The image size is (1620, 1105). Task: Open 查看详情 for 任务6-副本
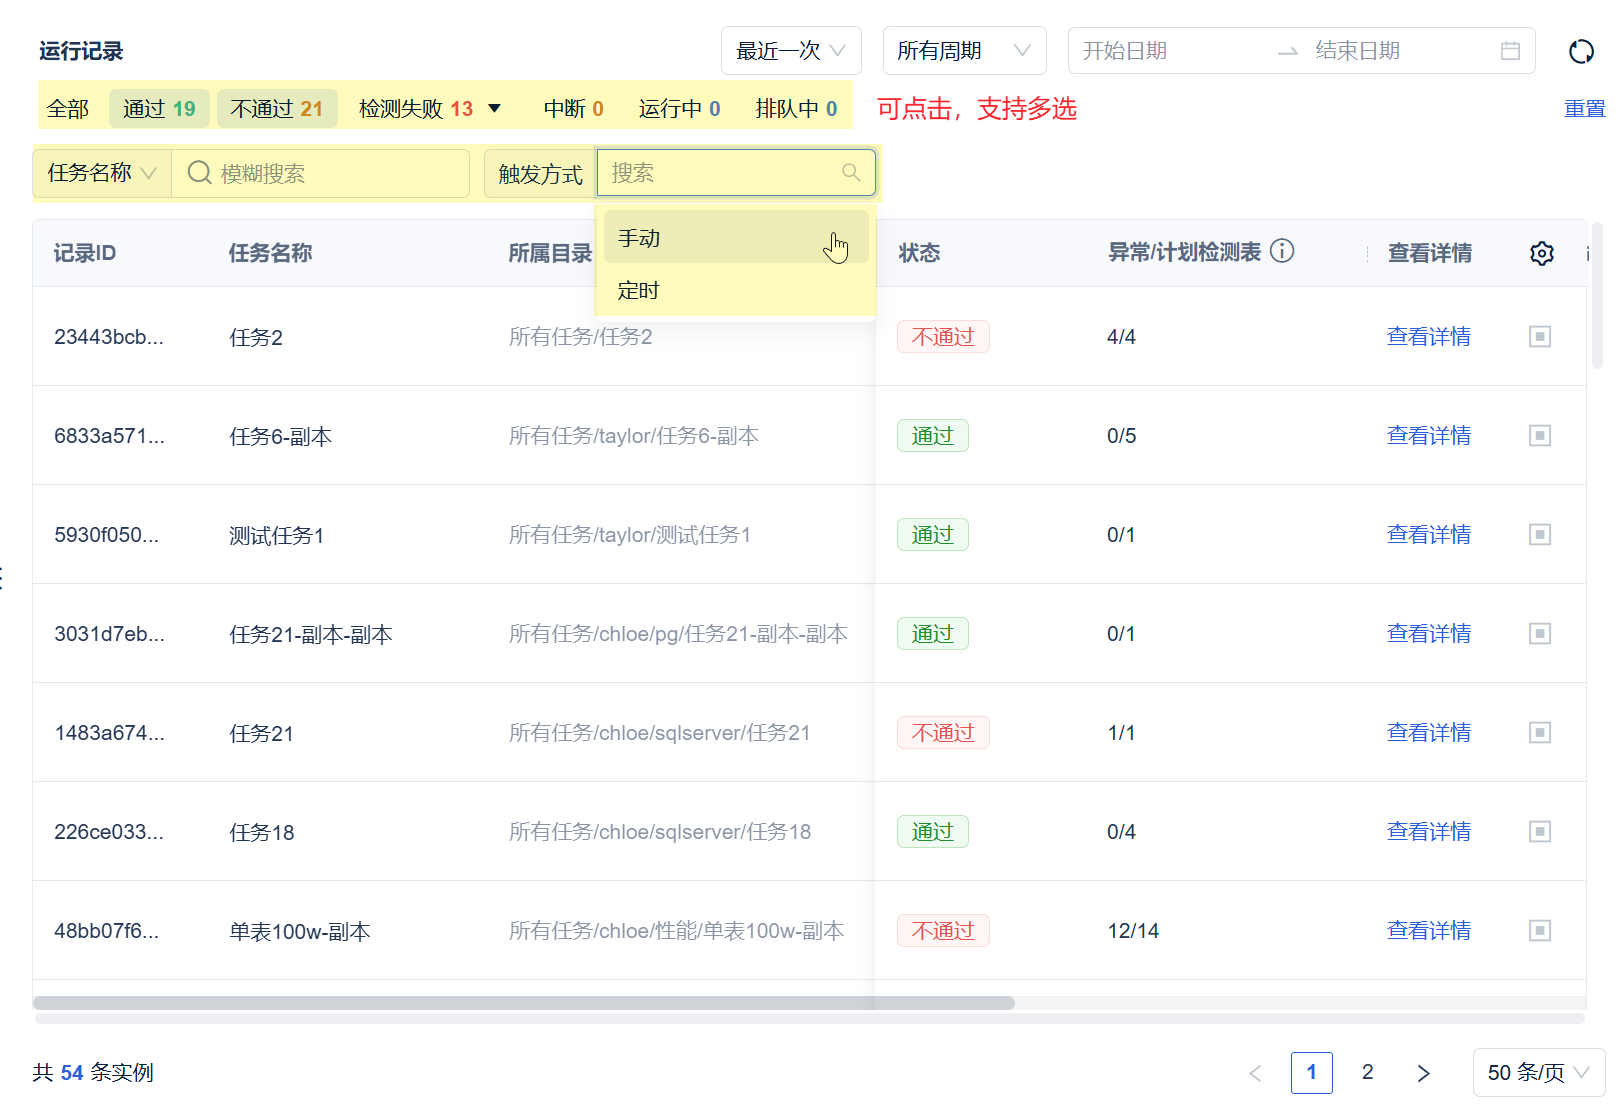[x=1429, y=436]
